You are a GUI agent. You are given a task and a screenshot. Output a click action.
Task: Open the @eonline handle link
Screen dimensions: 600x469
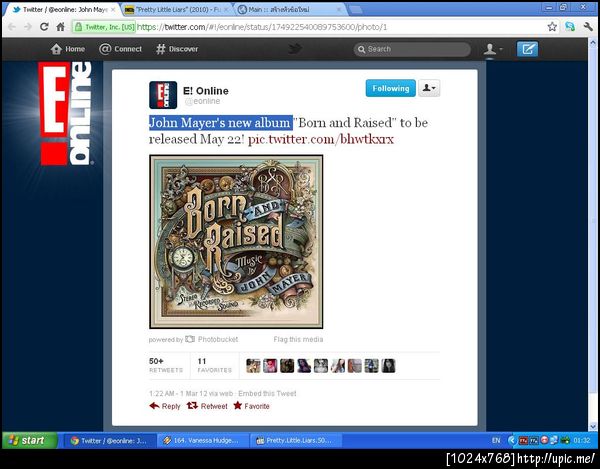click(202, 101)
